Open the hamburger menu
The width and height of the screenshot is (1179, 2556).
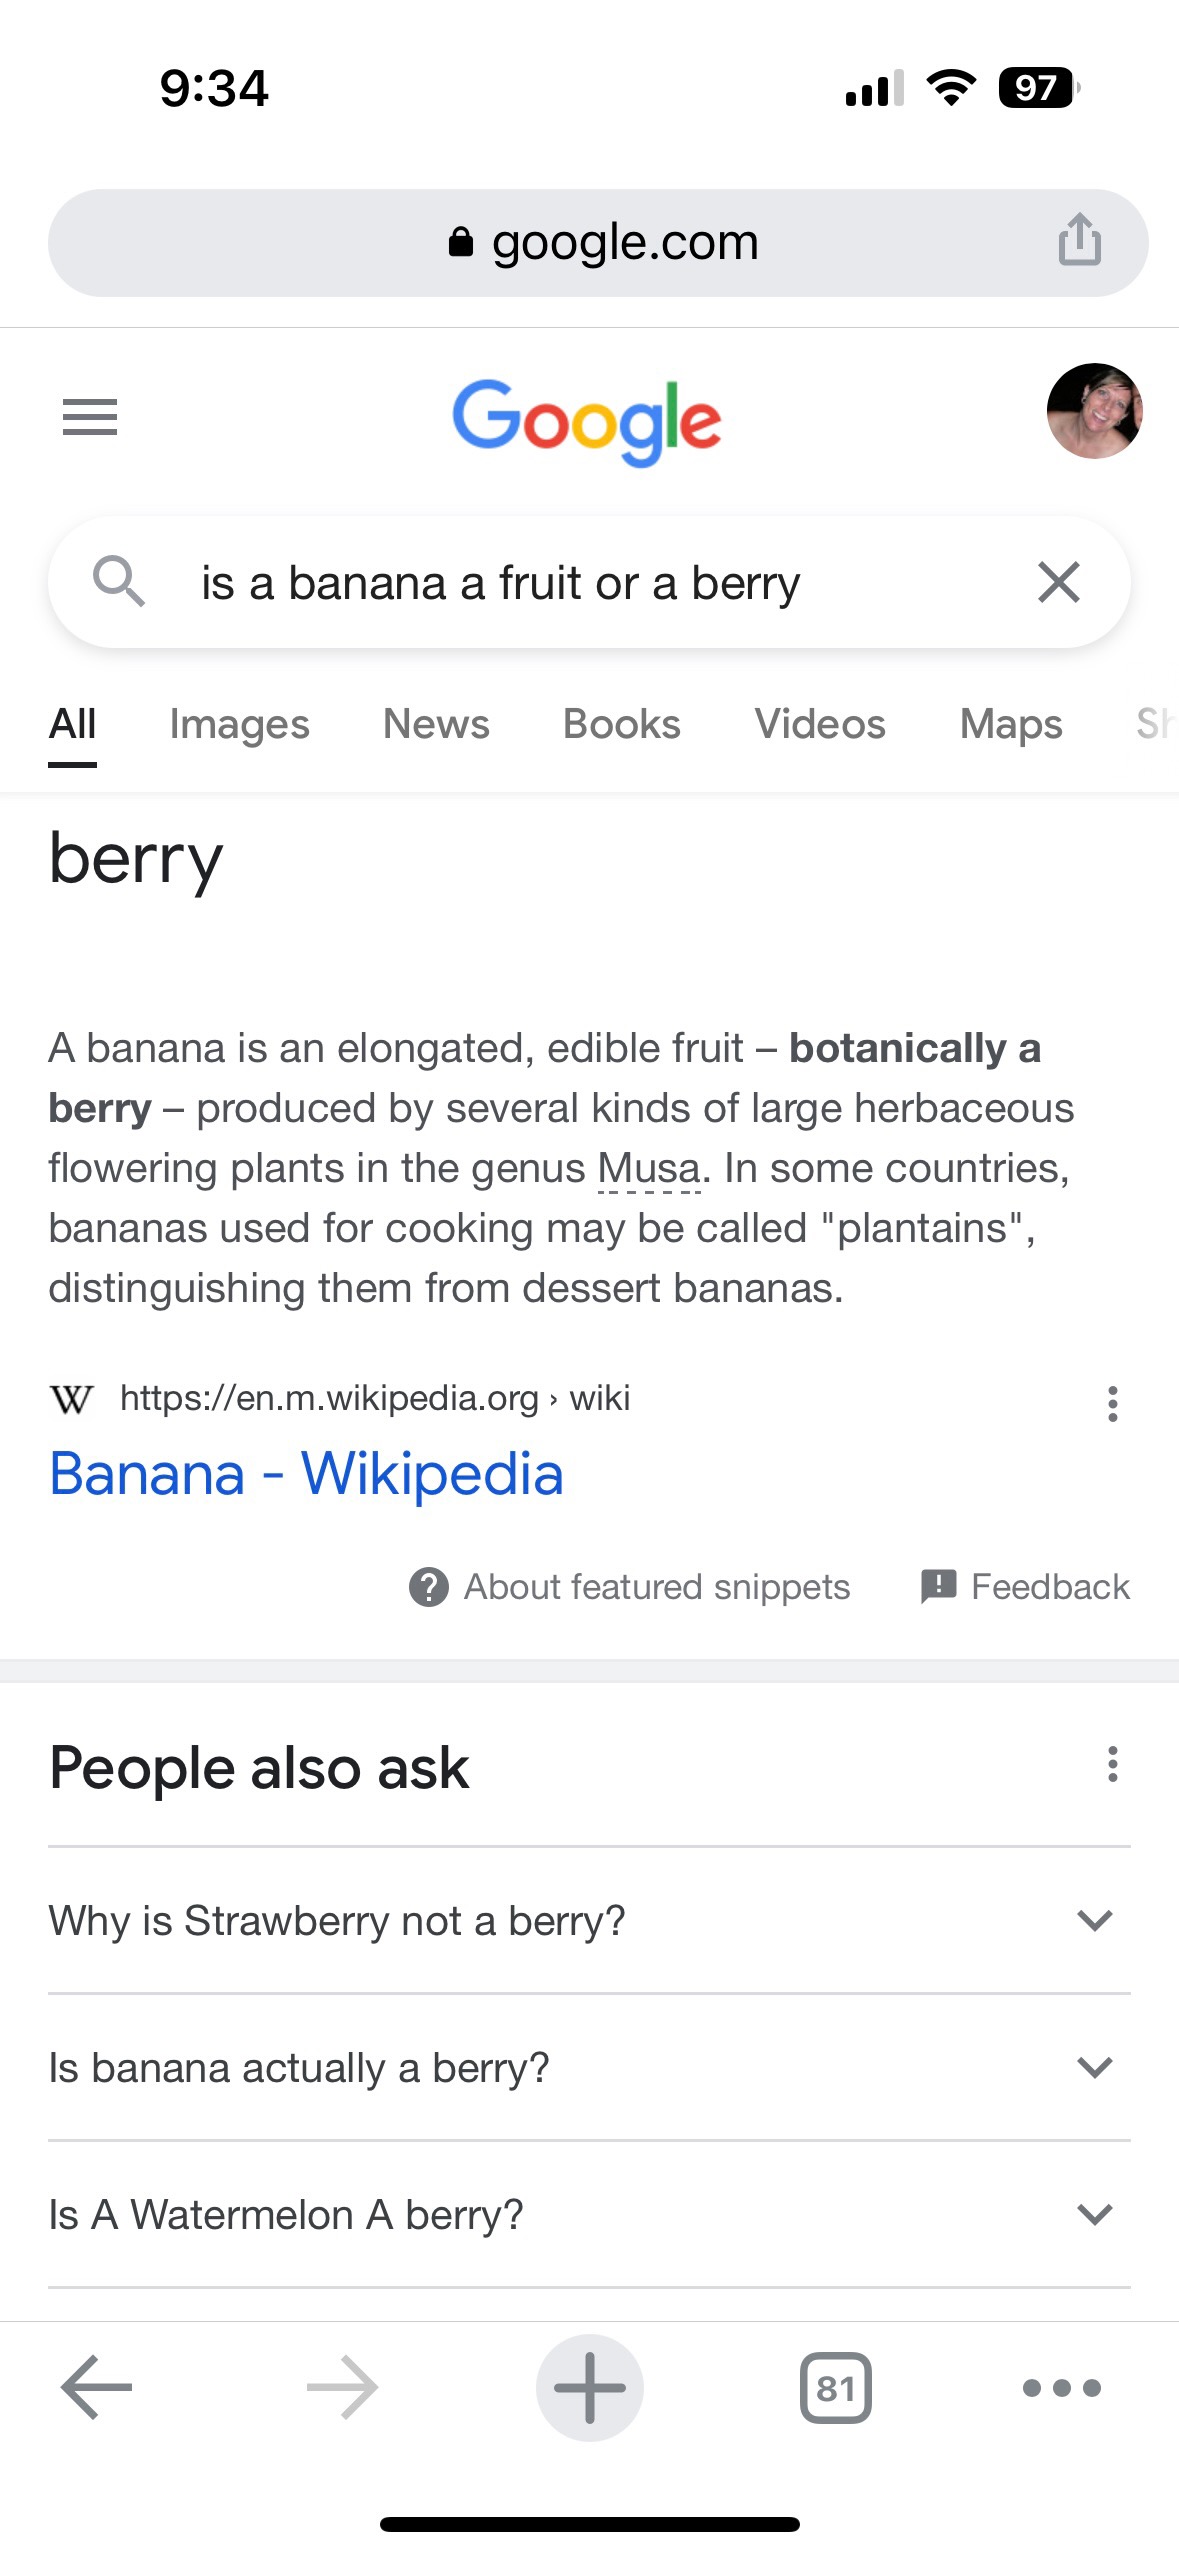pos(90,416)
